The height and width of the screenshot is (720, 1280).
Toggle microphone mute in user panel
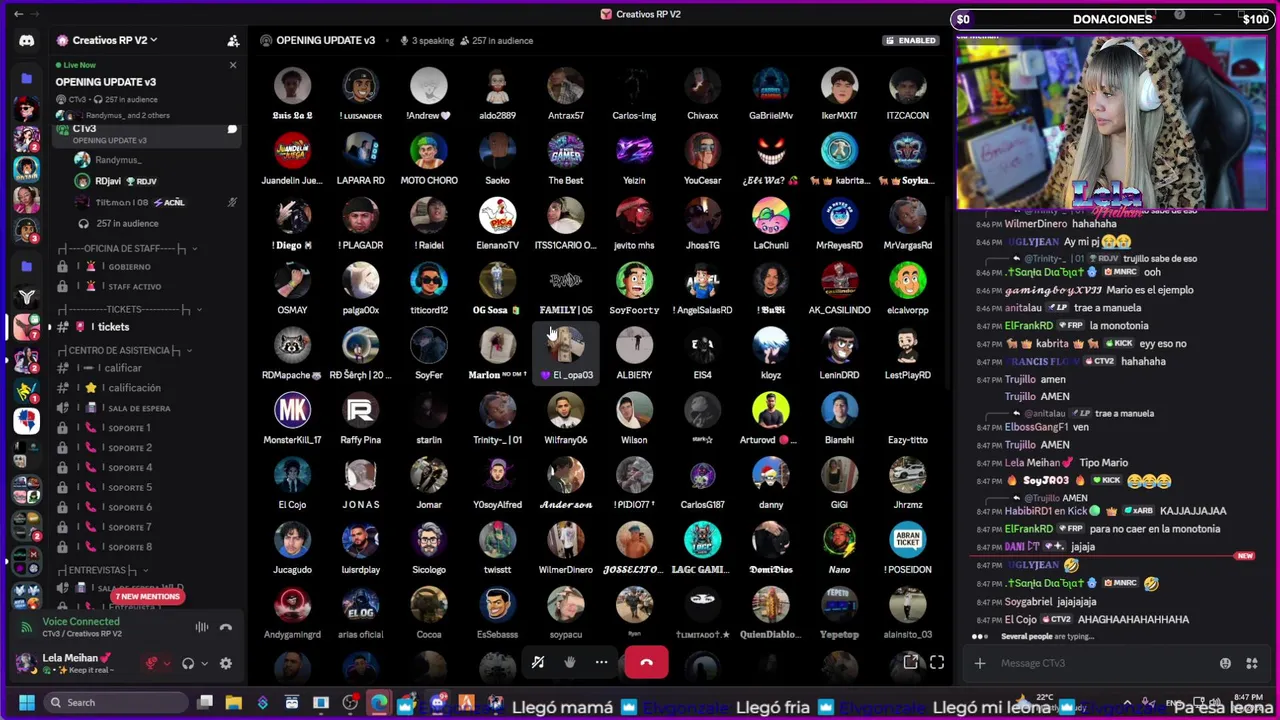152,663
